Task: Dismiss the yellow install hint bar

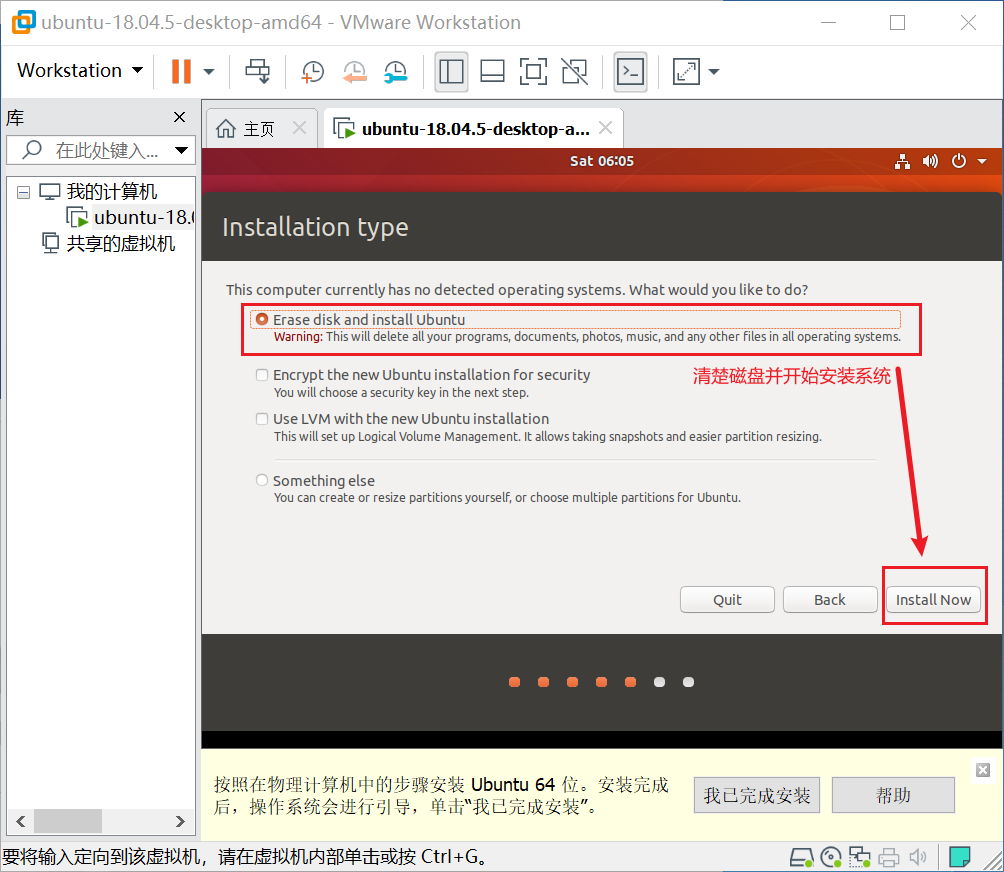Action: point(983,770)
